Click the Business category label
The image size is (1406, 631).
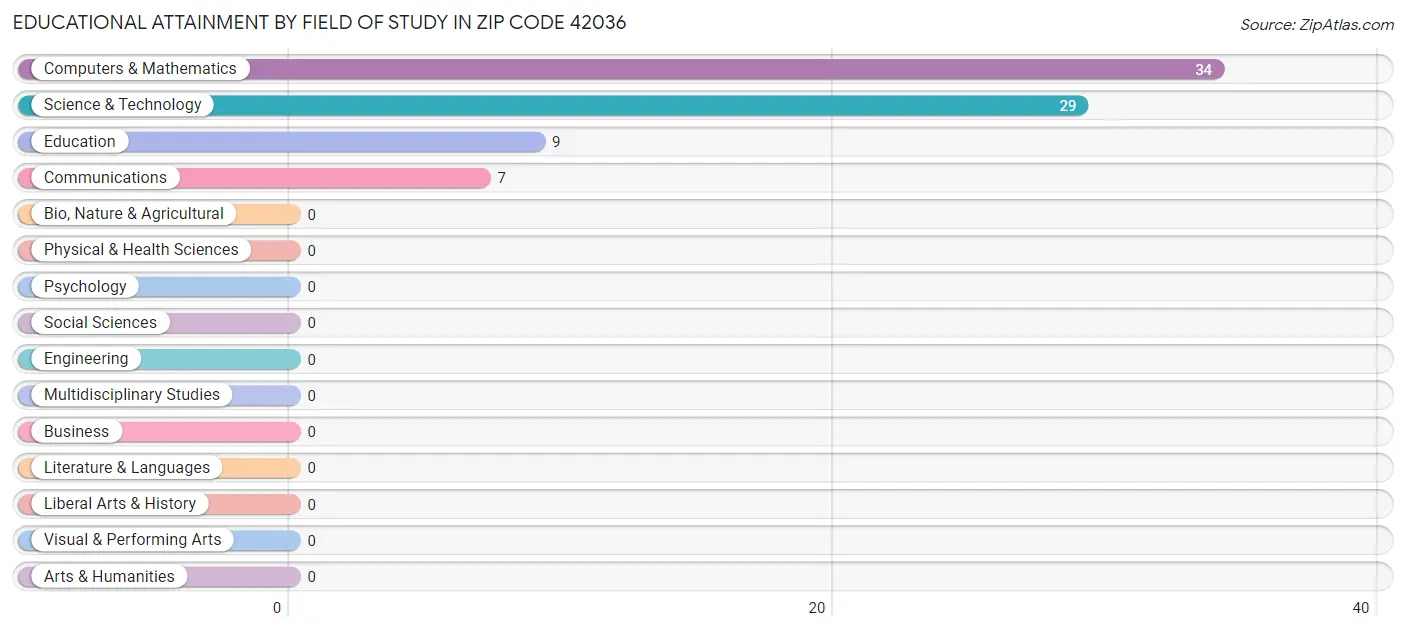pyautogui.click(x=76, y=432)
